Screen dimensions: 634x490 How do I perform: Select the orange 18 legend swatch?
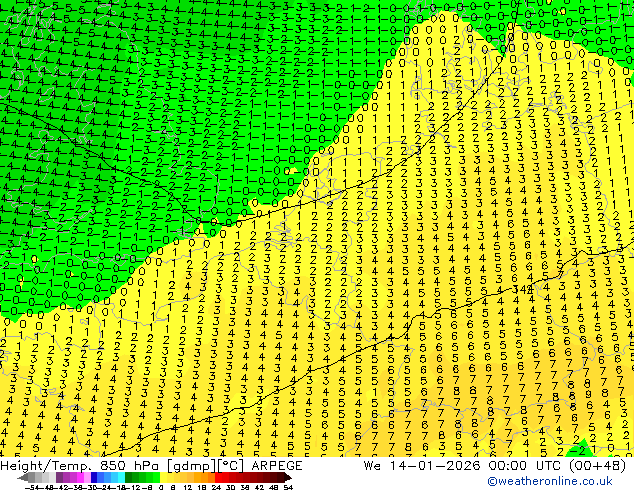205,477
